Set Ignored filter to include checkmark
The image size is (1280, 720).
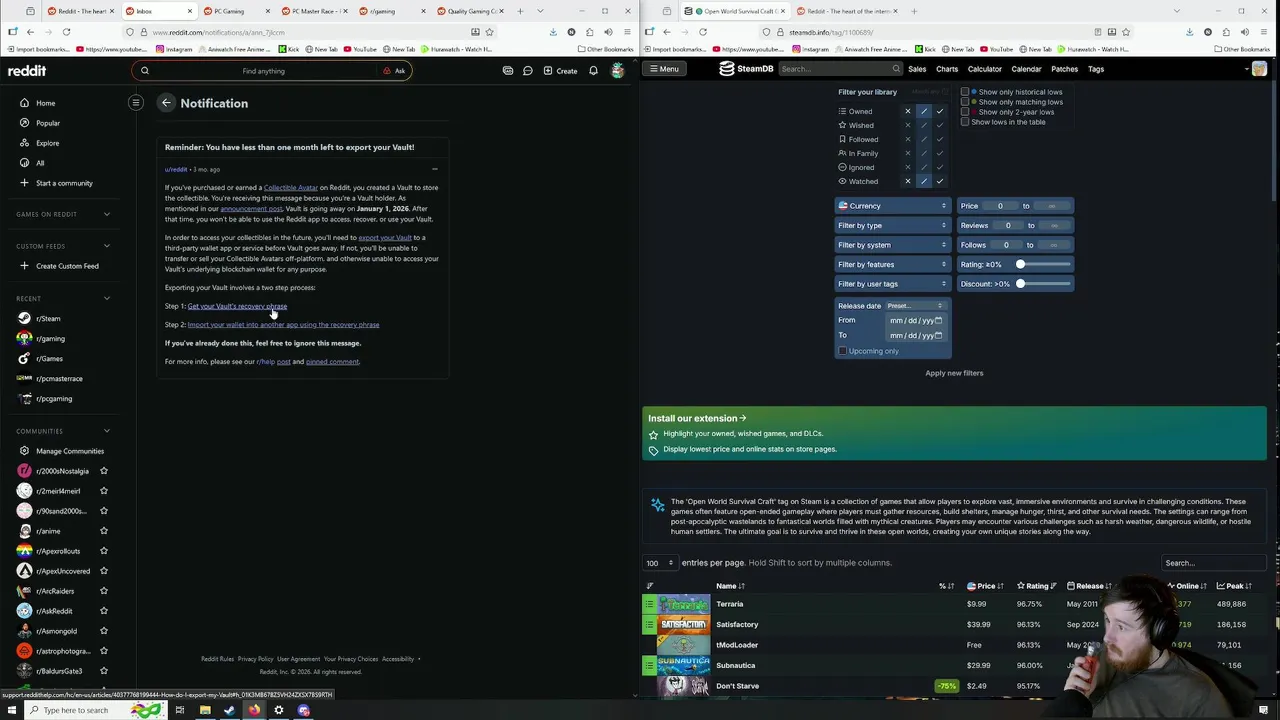940,167
